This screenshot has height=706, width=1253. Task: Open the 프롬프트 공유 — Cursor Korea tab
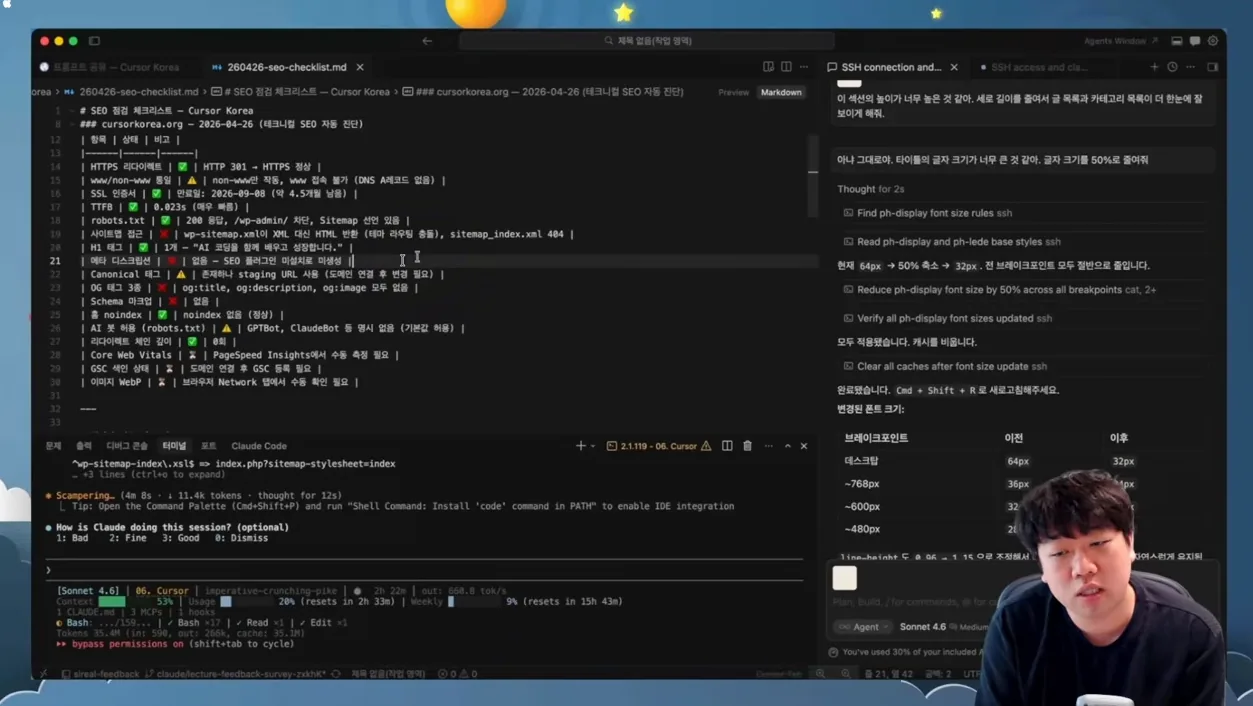(116, 67)
